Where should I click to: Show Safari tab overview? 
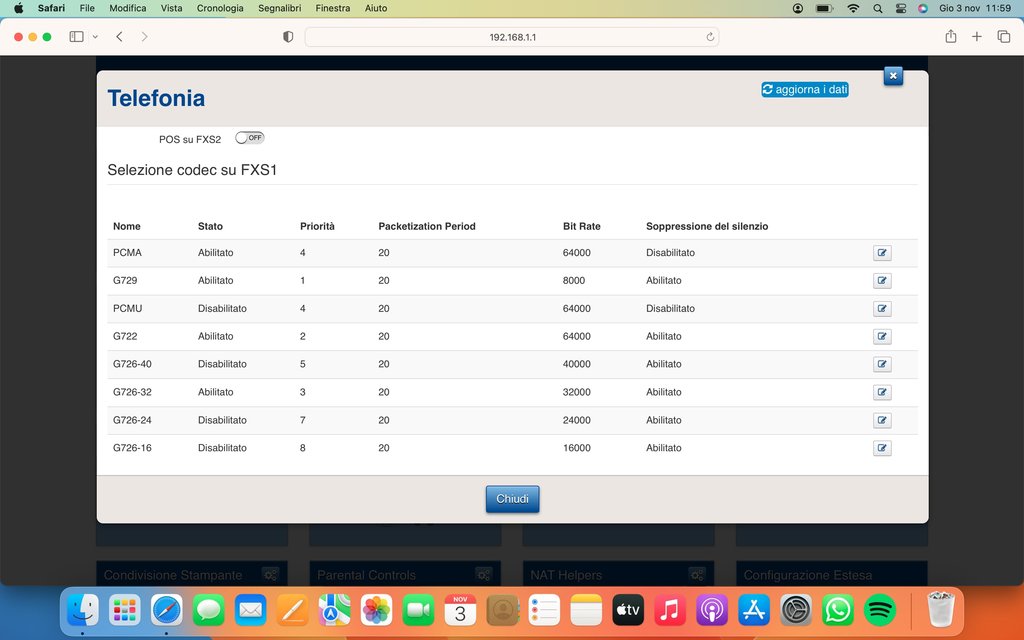[x=1004, y=37]
